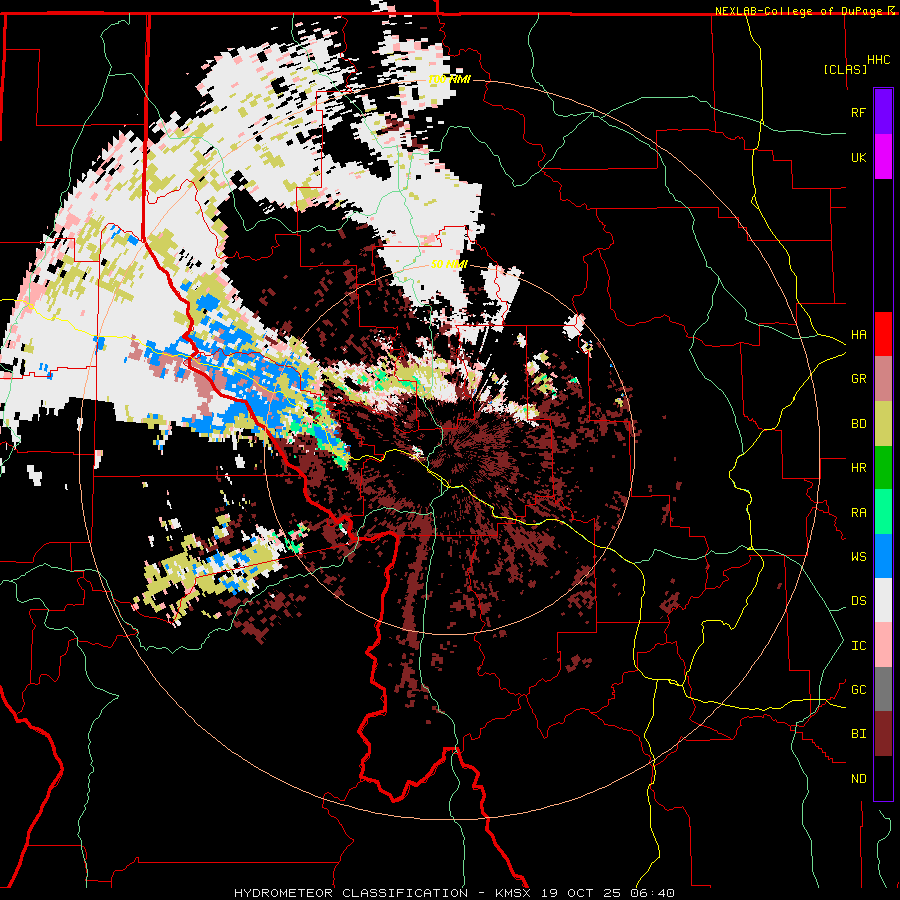This screenshot has width=900, height=900.
Task: Click the 50 NMI range ring label
Action: (449, 265)
